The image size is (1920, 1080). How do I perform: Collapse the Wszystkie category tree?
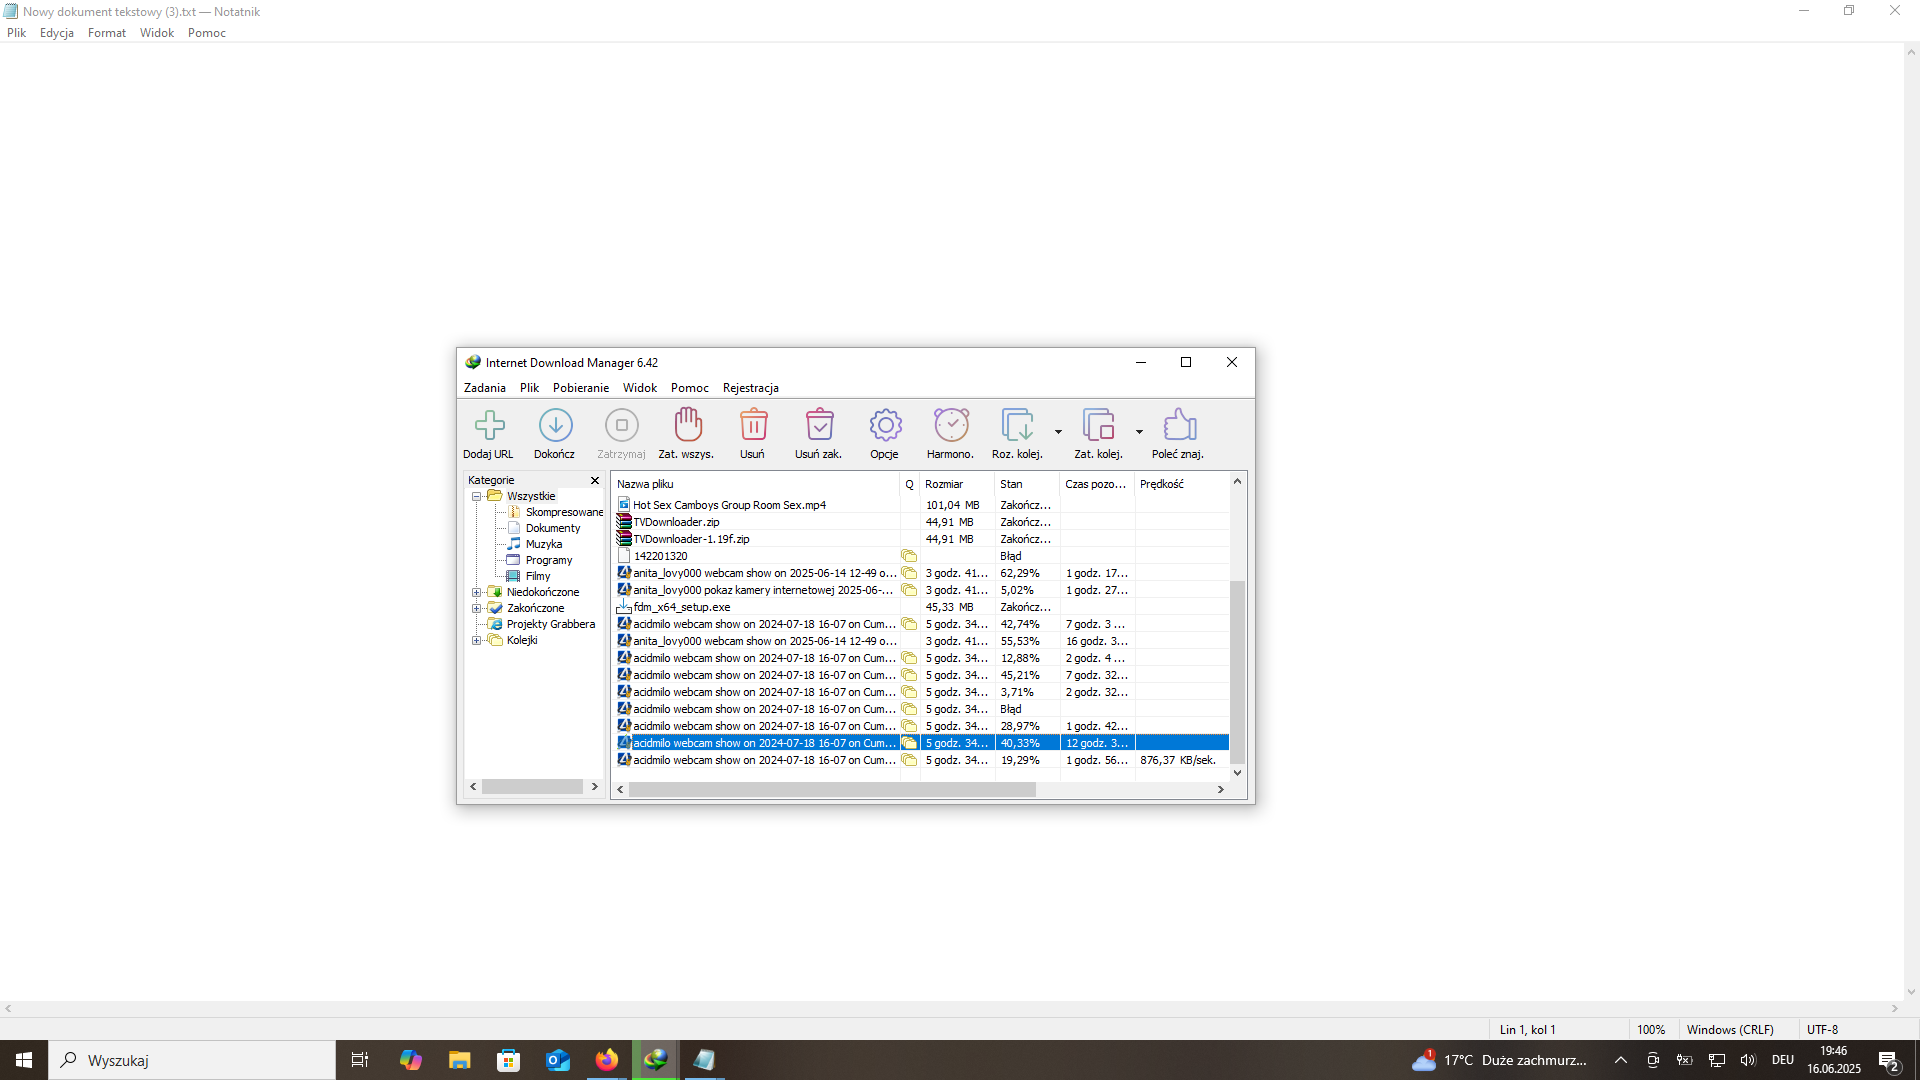[477, 497]
